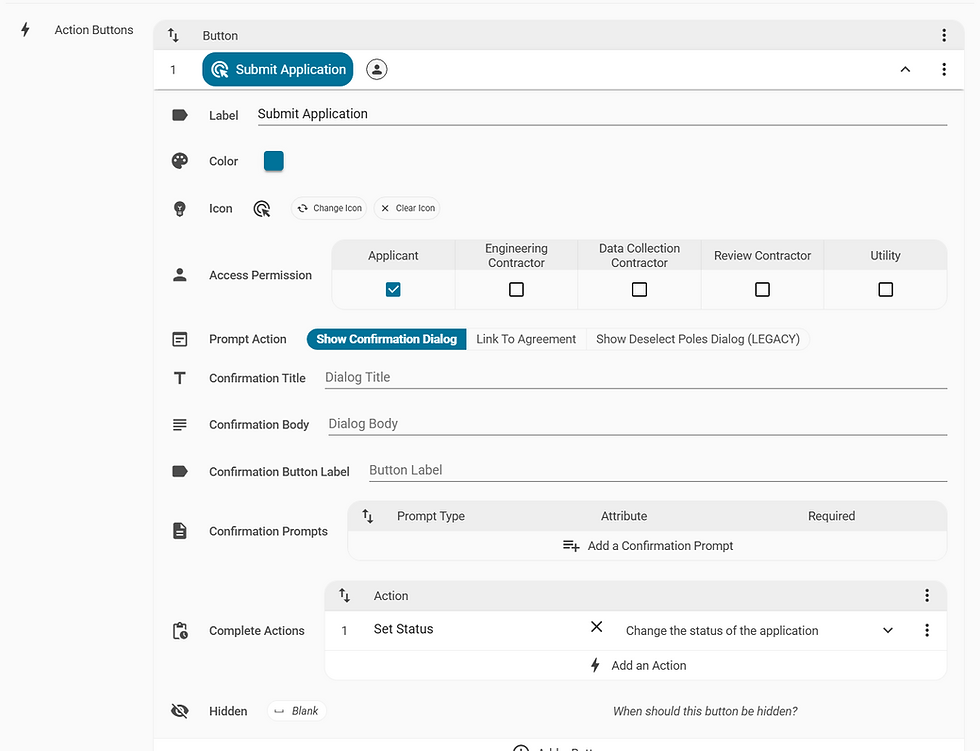Click the Blank hidden condition chip

[296, 711]
